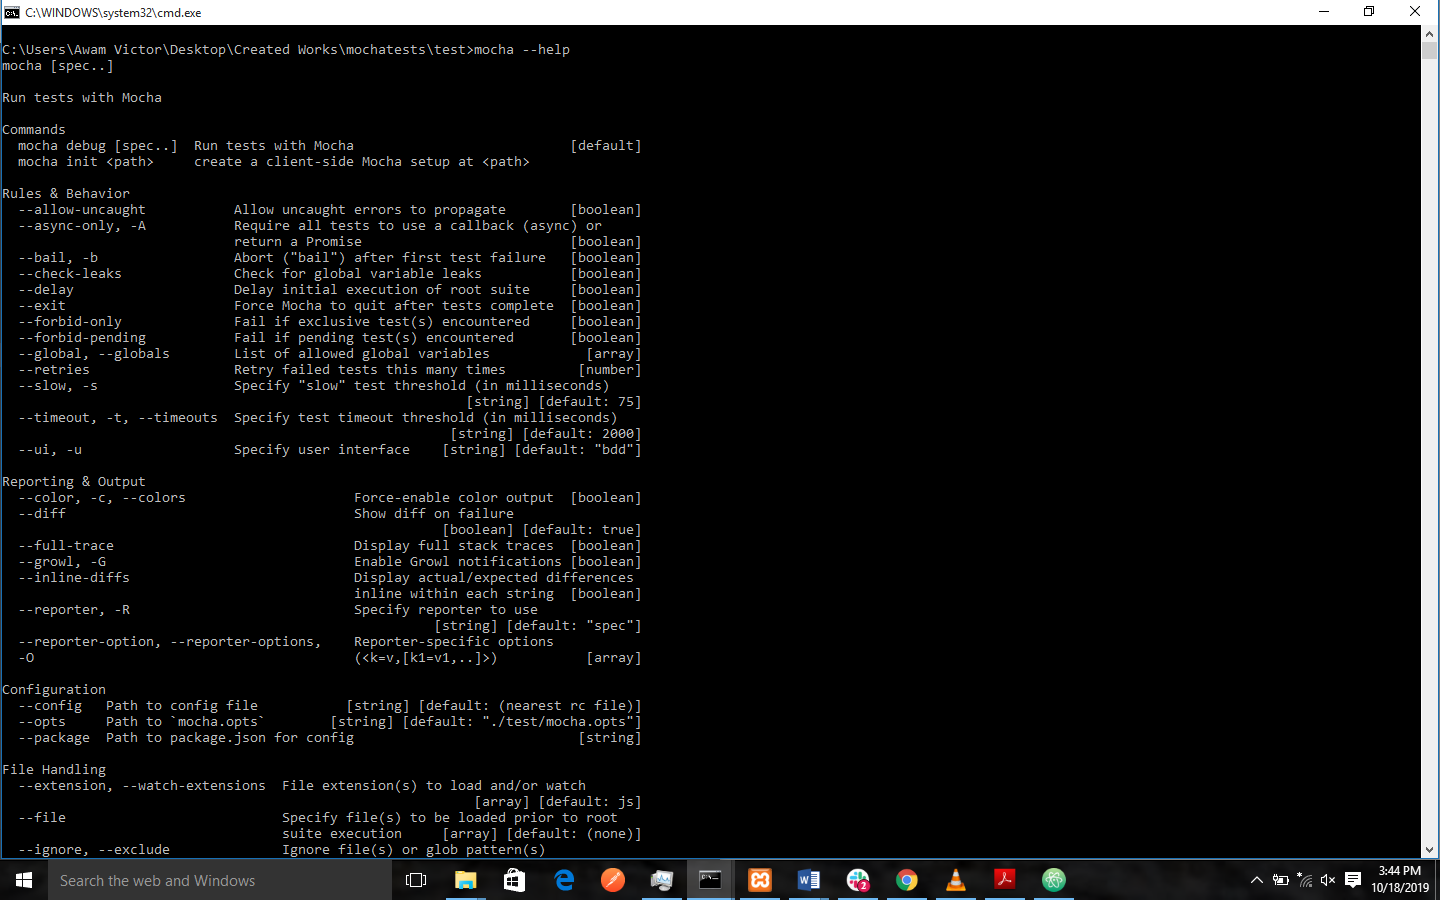Click the '--full-trace' option
The image size is (1440, 900).
[66, 546]
